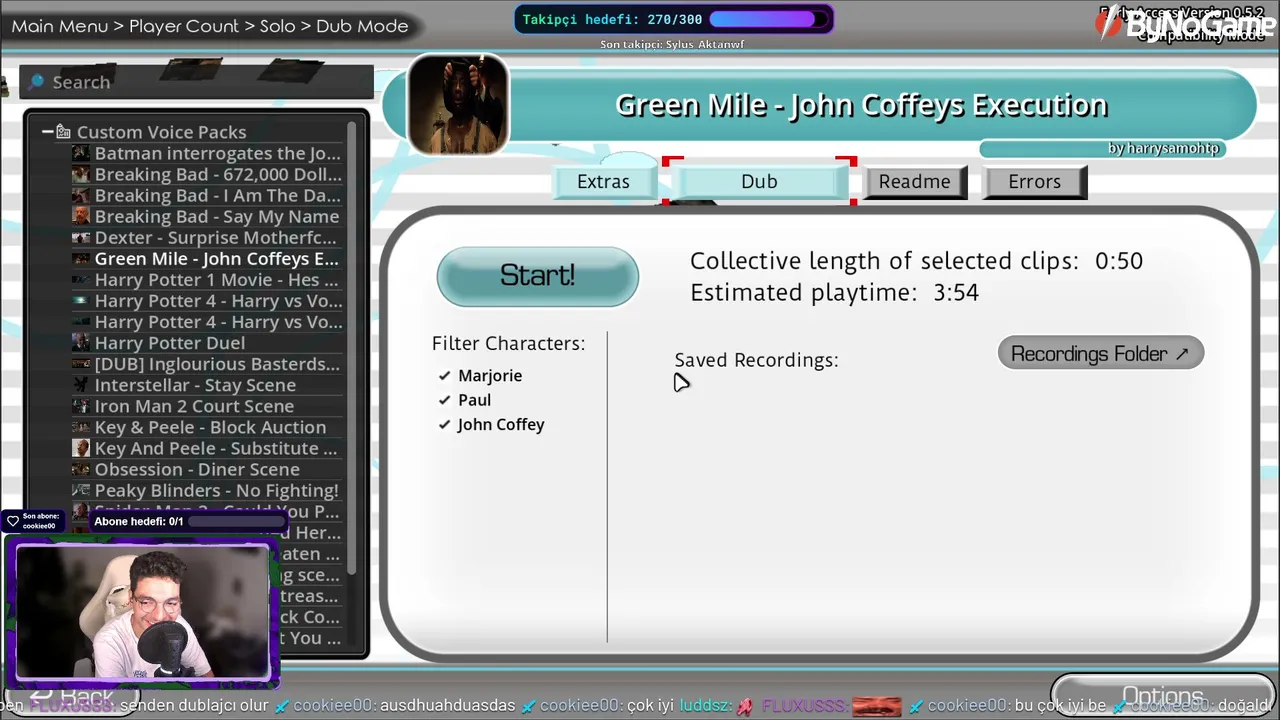The height and width of the screenshot is (720, 1280).
Task: Click the Breaking Bad I Am The Da... thumbnail
Action: coord(80,195)
